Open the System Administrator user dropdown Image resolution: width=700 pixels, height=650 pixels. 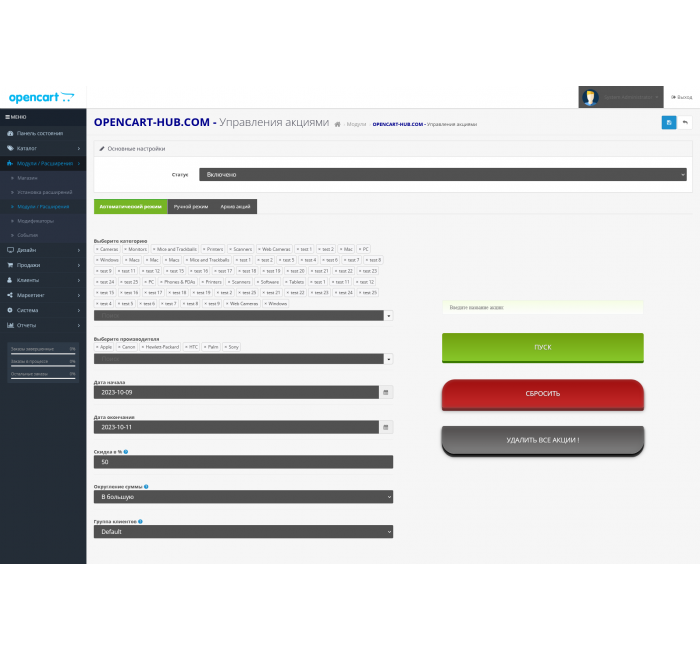coord(621,97)
